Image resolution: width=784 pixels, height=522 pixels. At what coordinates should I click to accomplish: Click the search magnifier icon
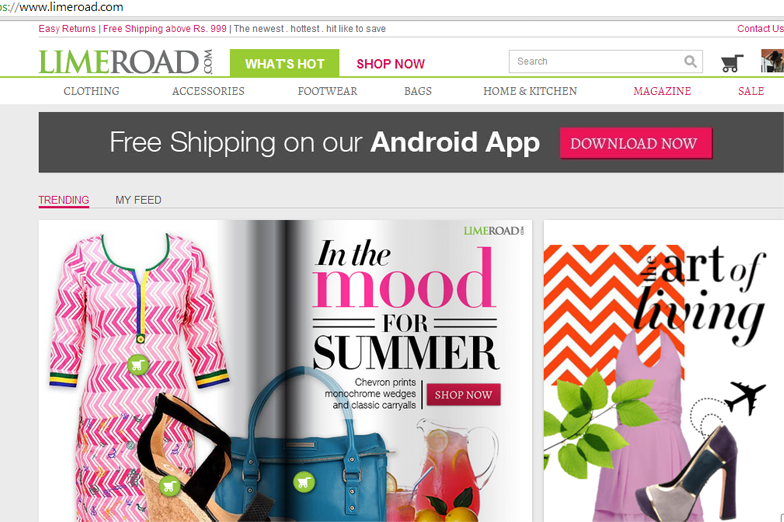pos(690,62)
